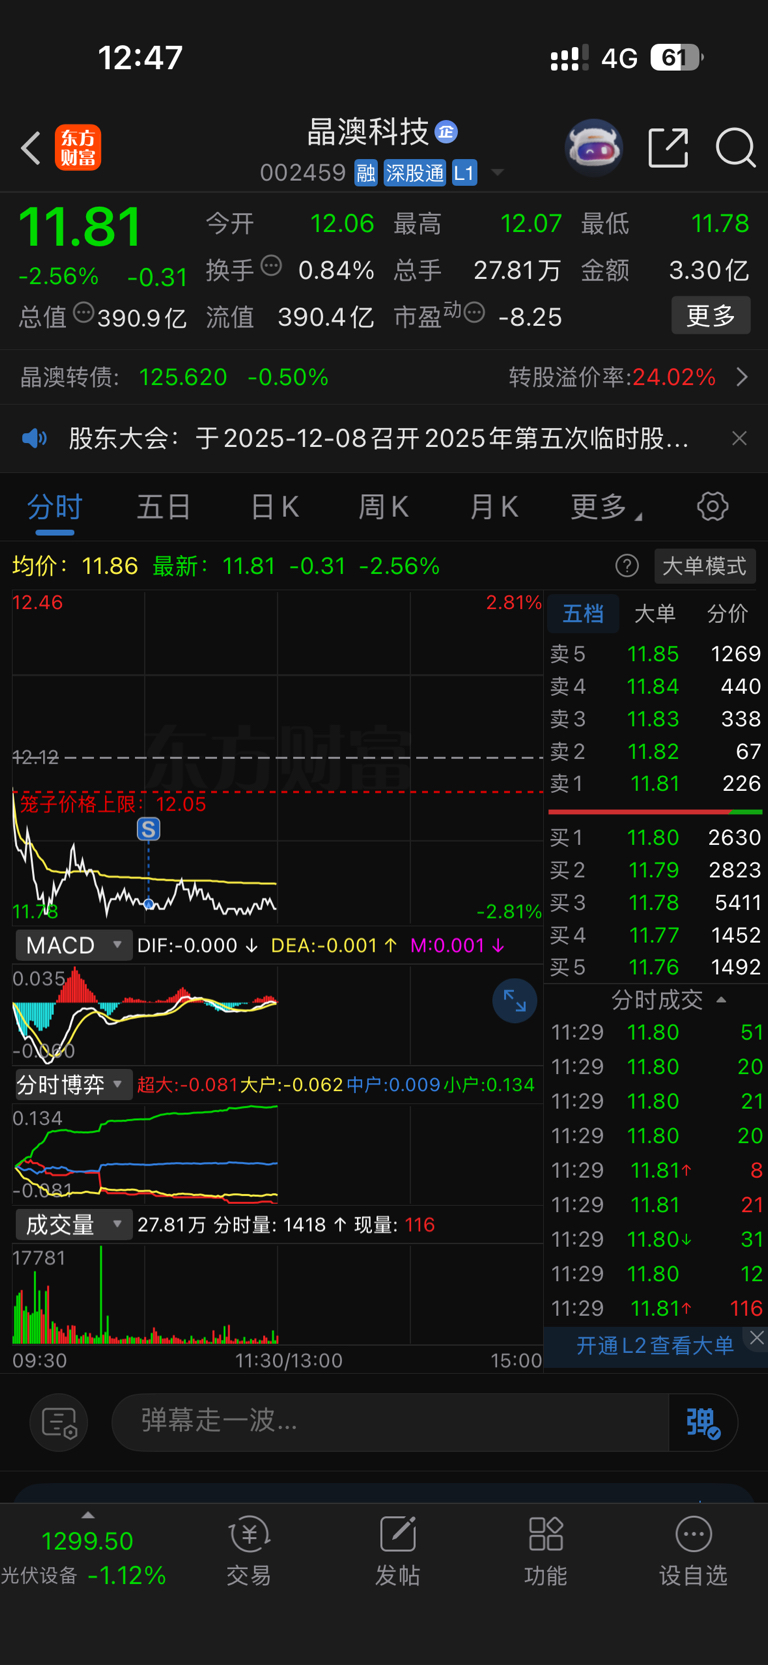
Task: Tap 设自选 add to watchlist
Action: pos(693,1553)
